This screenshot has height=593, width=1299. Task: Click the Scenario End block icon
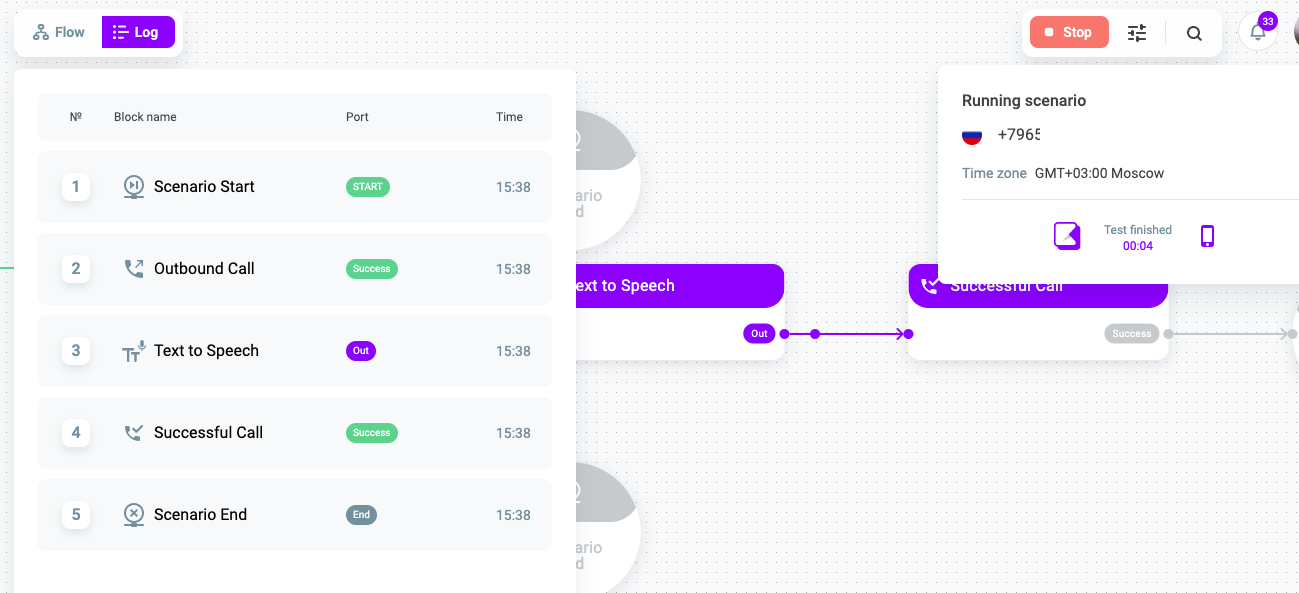(x=134, y=515)
